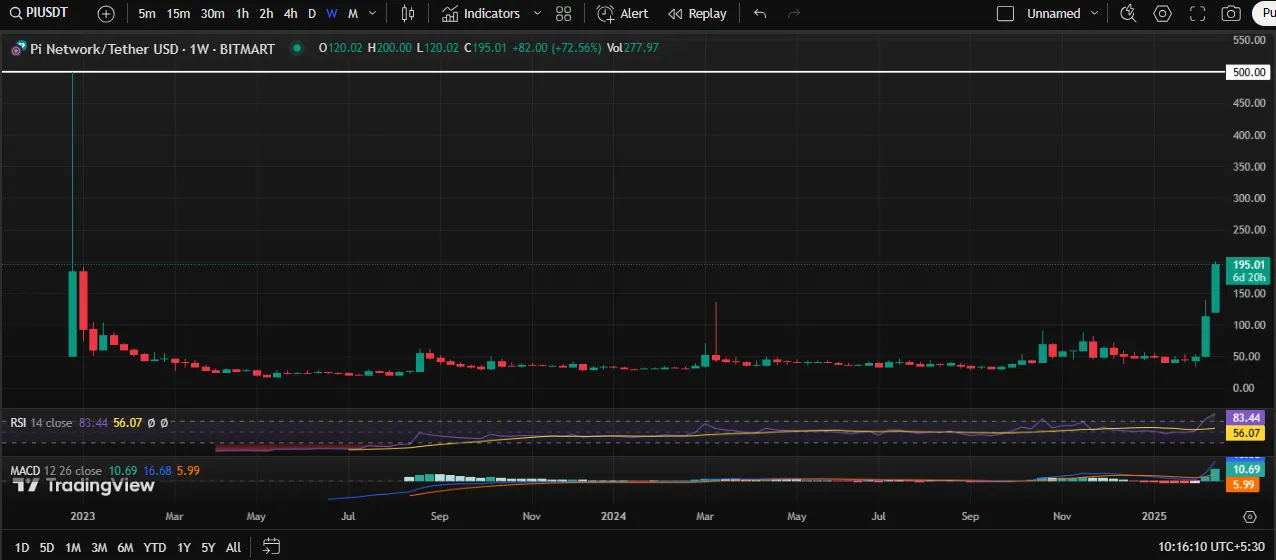Toggle the layout checkbox beside Unnamed
Image resolution: width=1276 pixels, height=560 pixels.
pos(1006,14)
